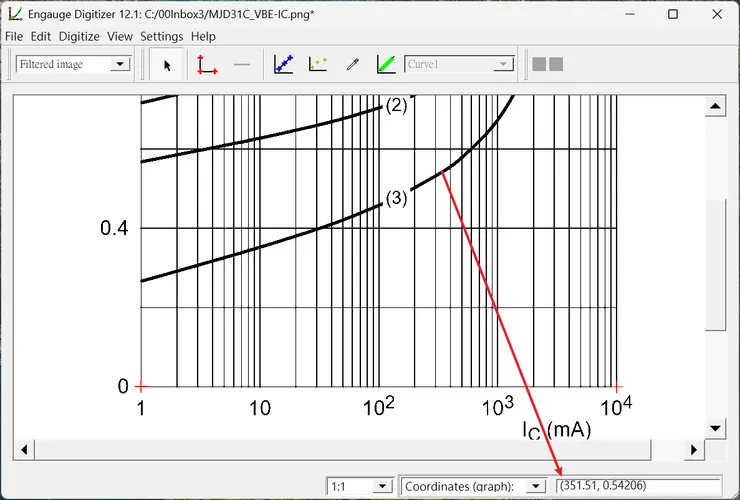Select the arrow Select tool
The width and height of the screenshot is (740, 500).
pos(167,65)
